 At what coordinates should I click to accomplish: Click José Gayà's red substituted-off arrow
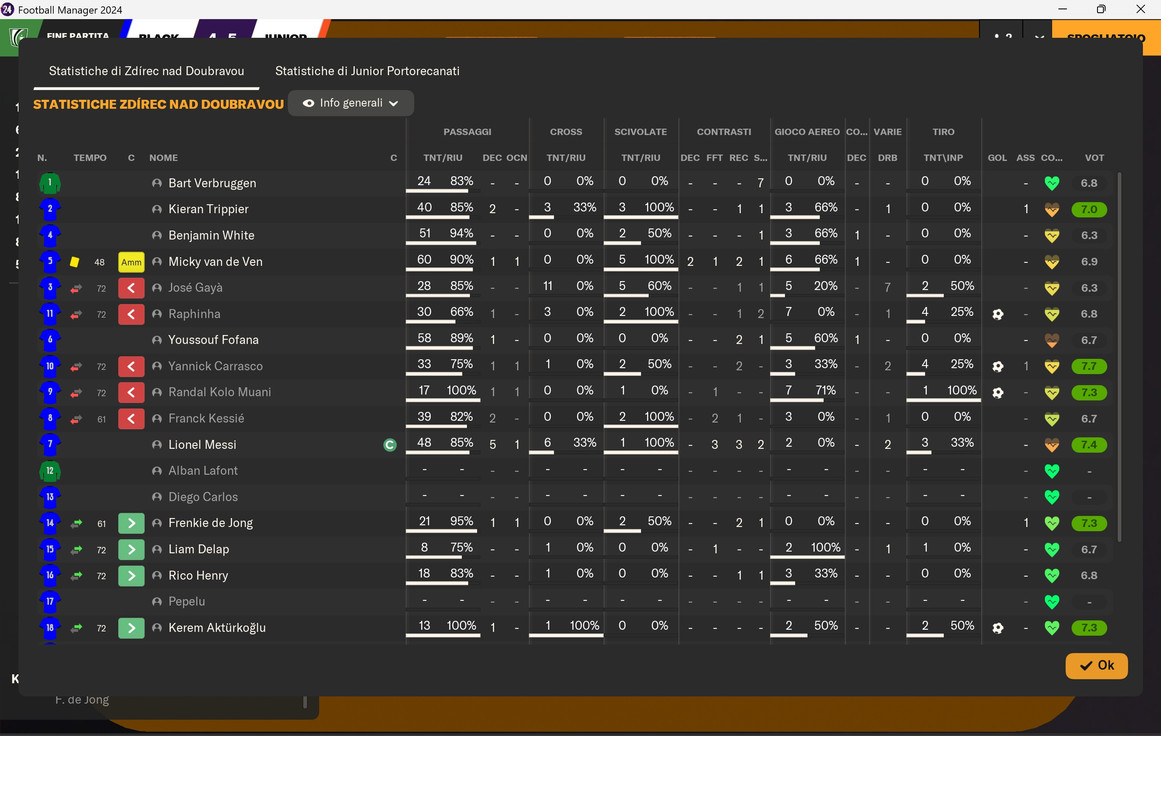131,287
